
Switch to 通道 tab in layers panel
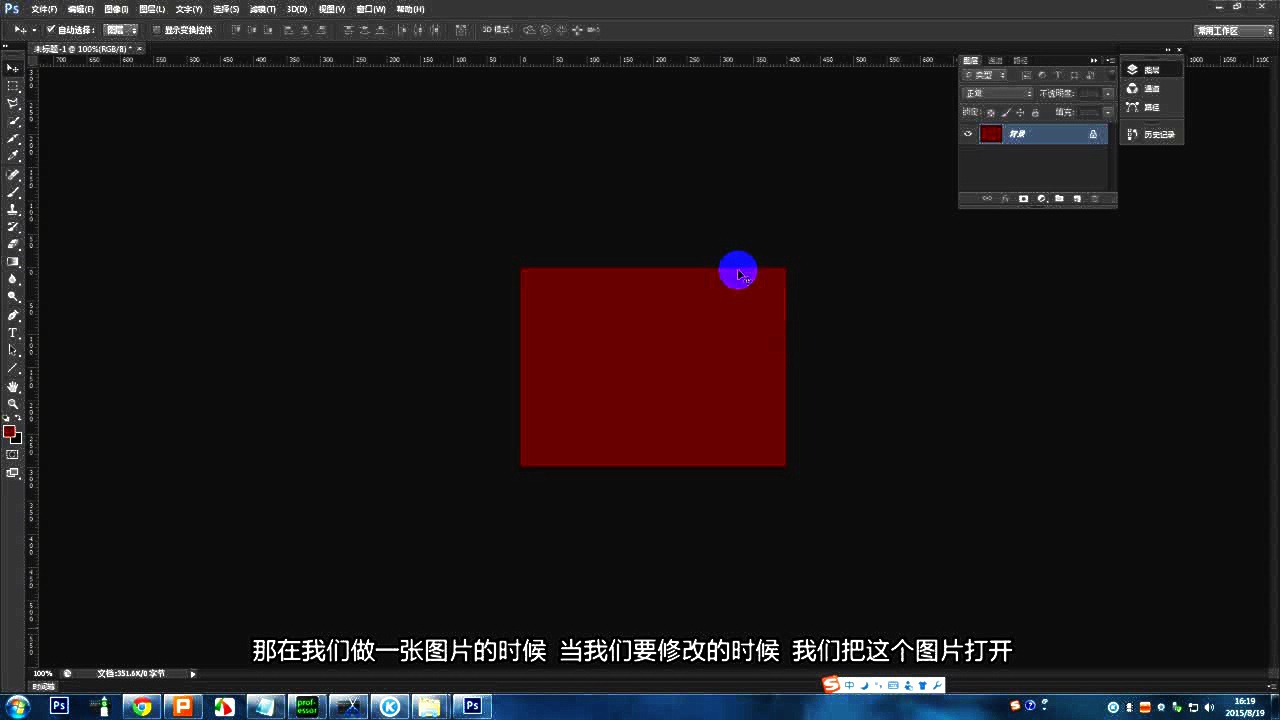click(x=996, y=60)
